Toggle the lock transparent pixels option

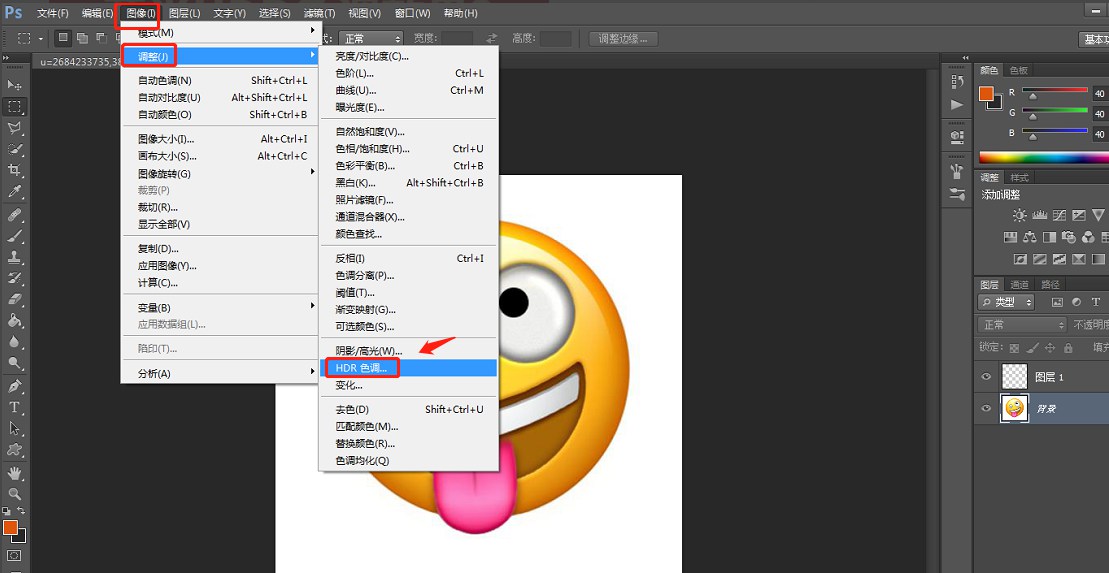1014,348
